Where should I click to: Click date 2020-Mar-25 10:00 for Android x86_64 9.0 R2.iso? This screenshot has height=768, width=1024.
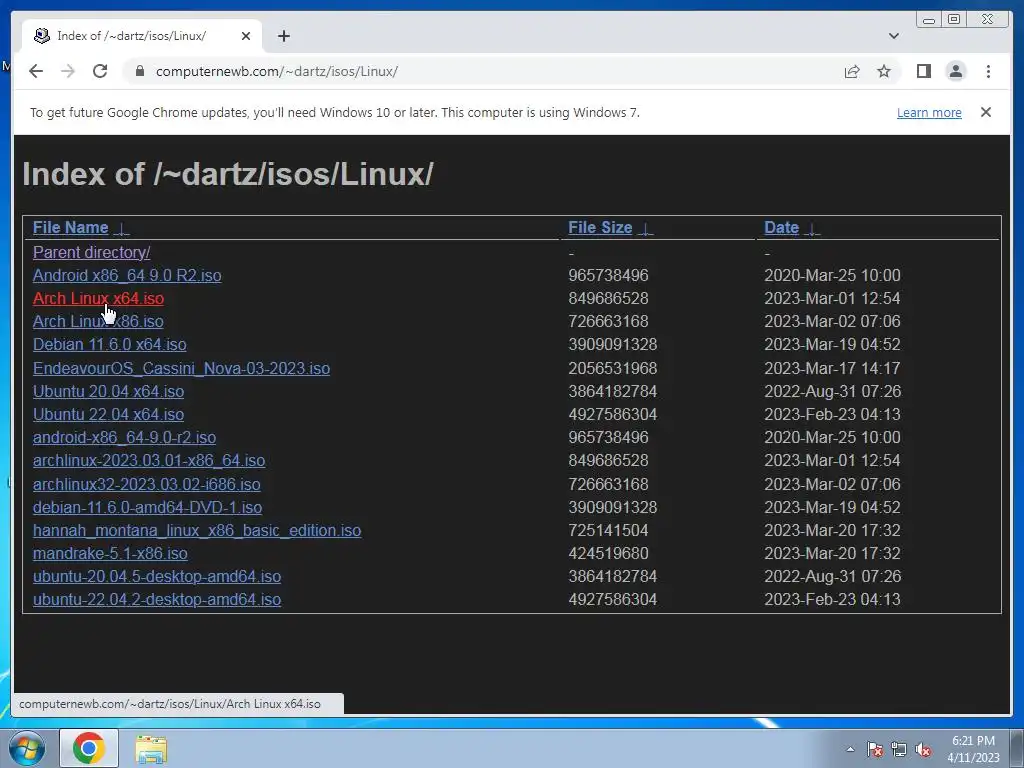pyautogui.click(x=832, y=275)
